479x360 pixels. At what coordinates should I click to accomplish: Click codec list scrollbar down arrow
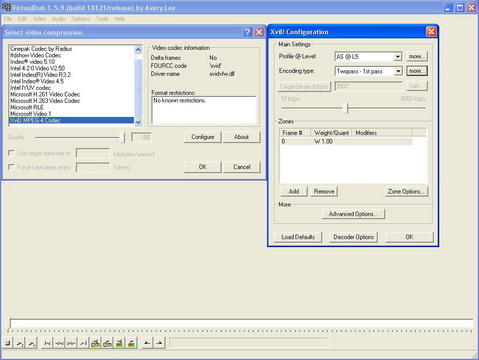(138, 122)
